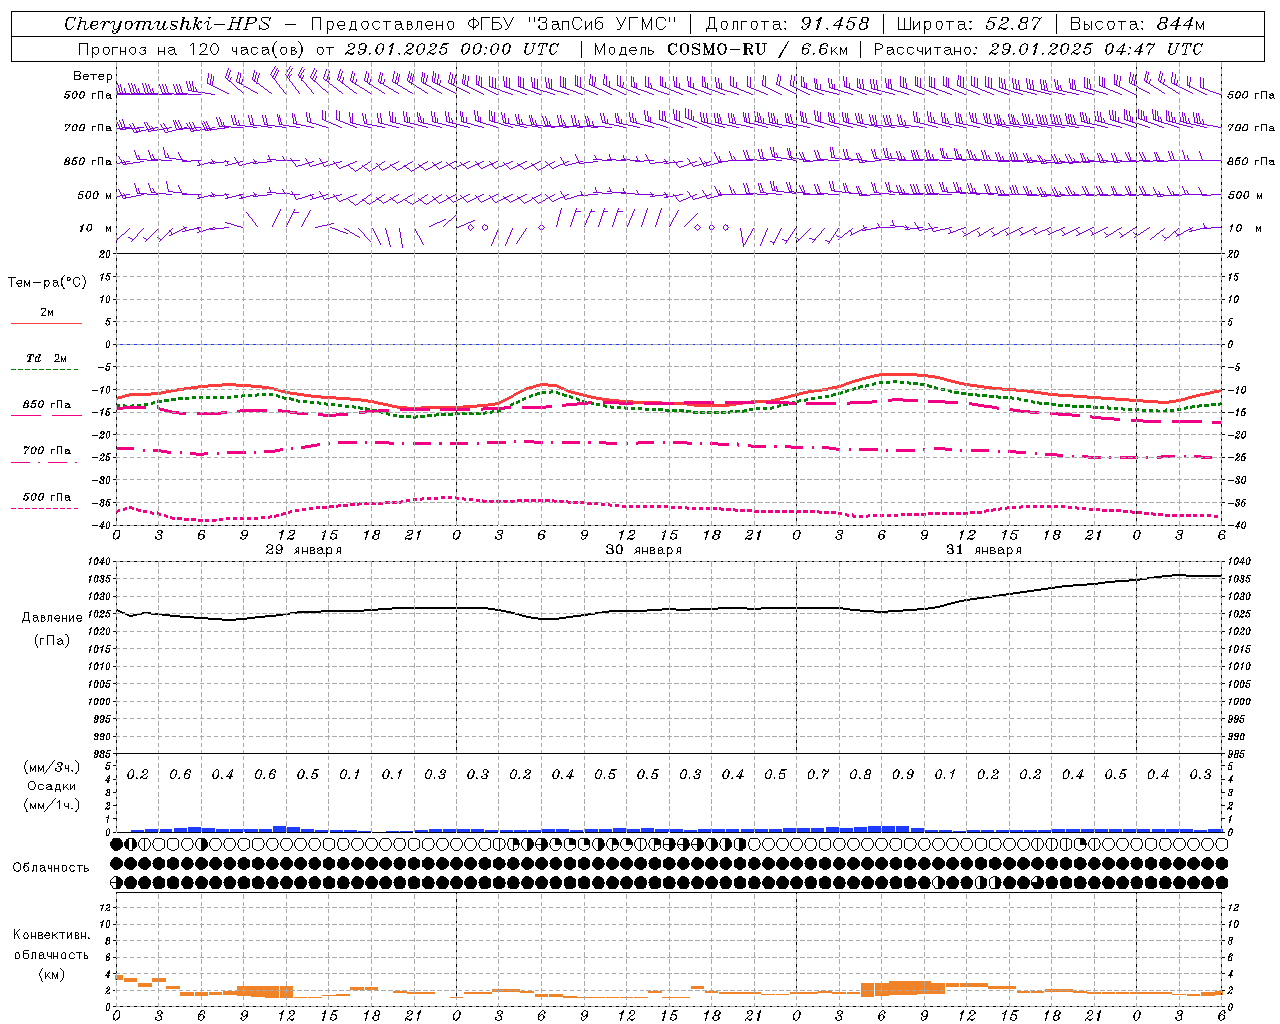Click 12 on the left convective cloud axis

click(106, 908)
